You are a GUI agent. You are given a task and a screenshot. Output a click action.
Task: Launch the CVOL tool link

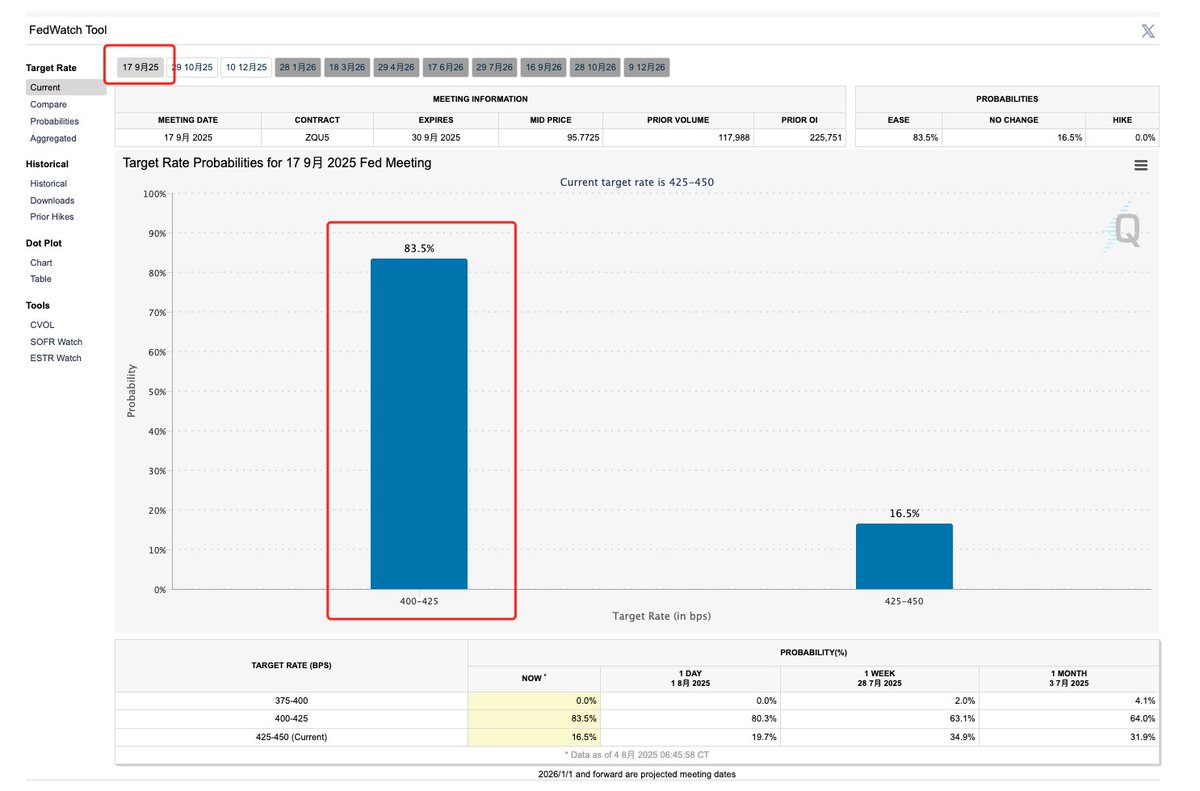pos(42,325)
